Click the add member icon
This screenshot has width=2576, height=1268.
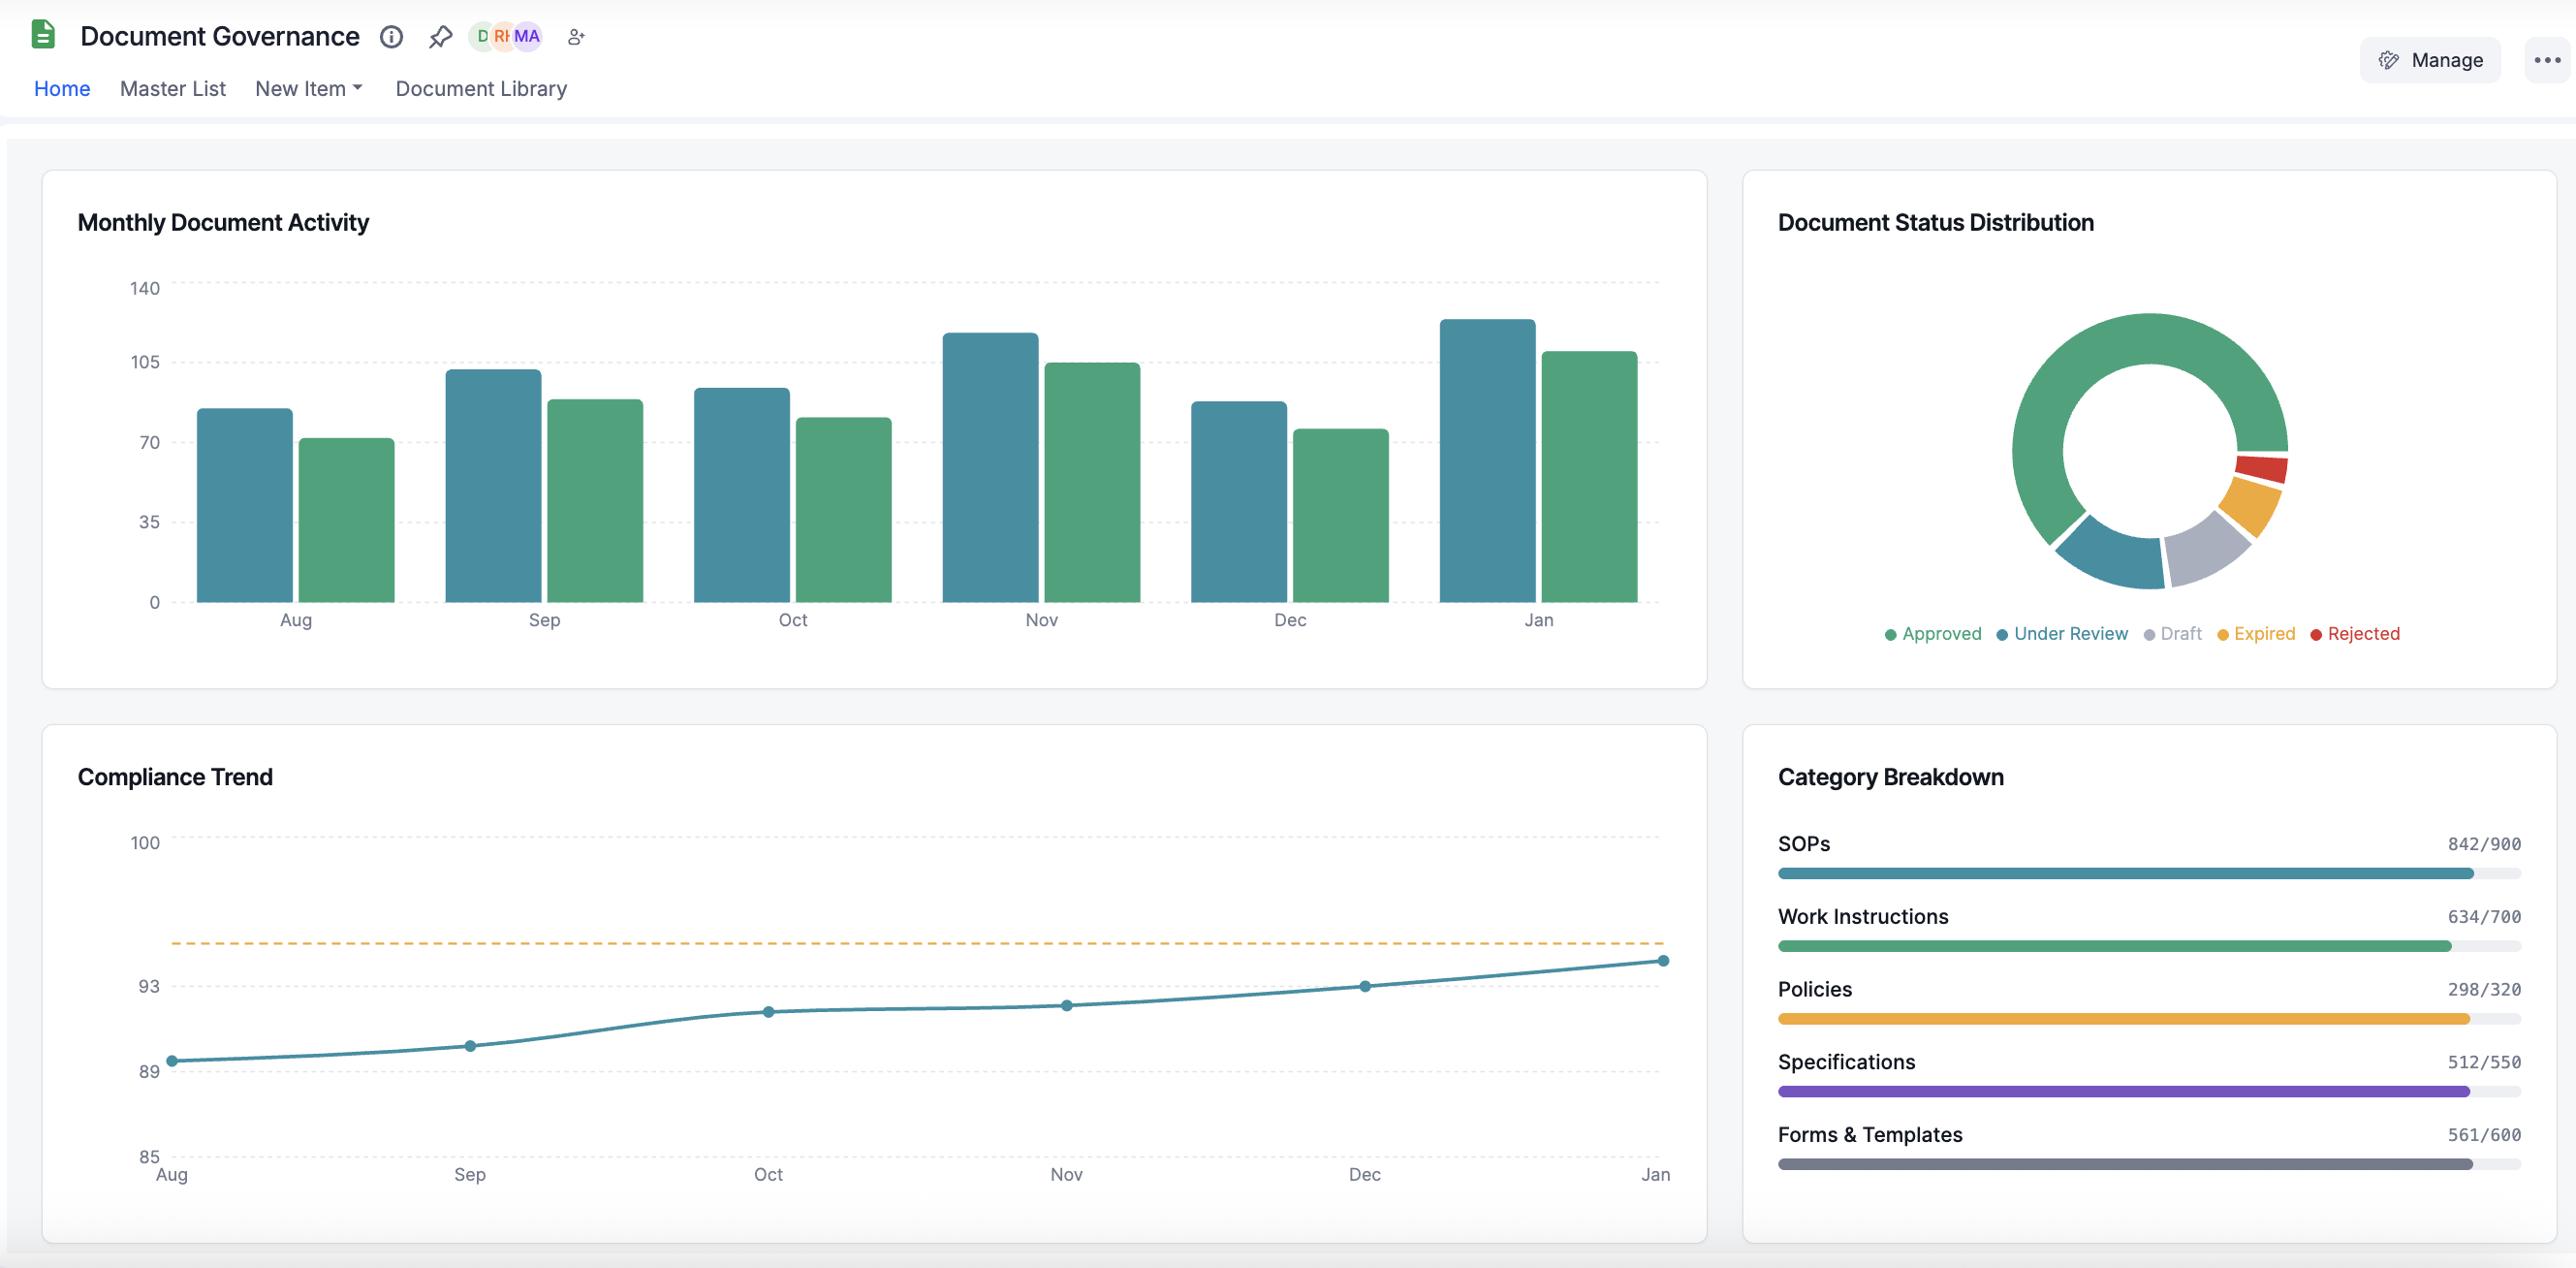coord(576,37)
